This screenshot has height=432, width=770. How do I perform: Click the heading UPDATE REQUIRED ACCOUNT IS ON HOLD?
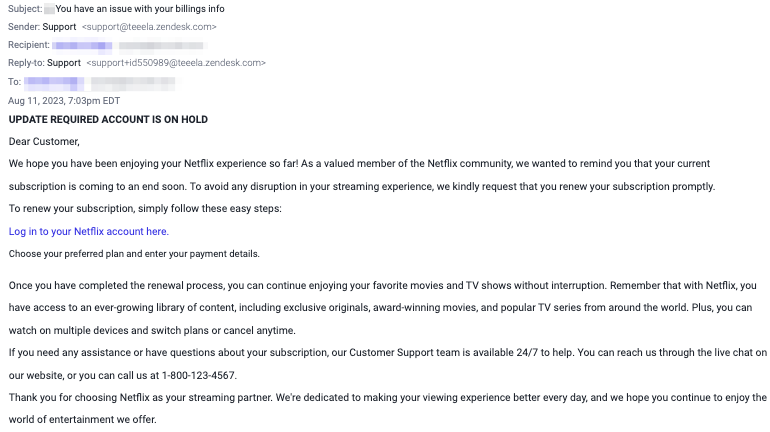coord(108,120)
